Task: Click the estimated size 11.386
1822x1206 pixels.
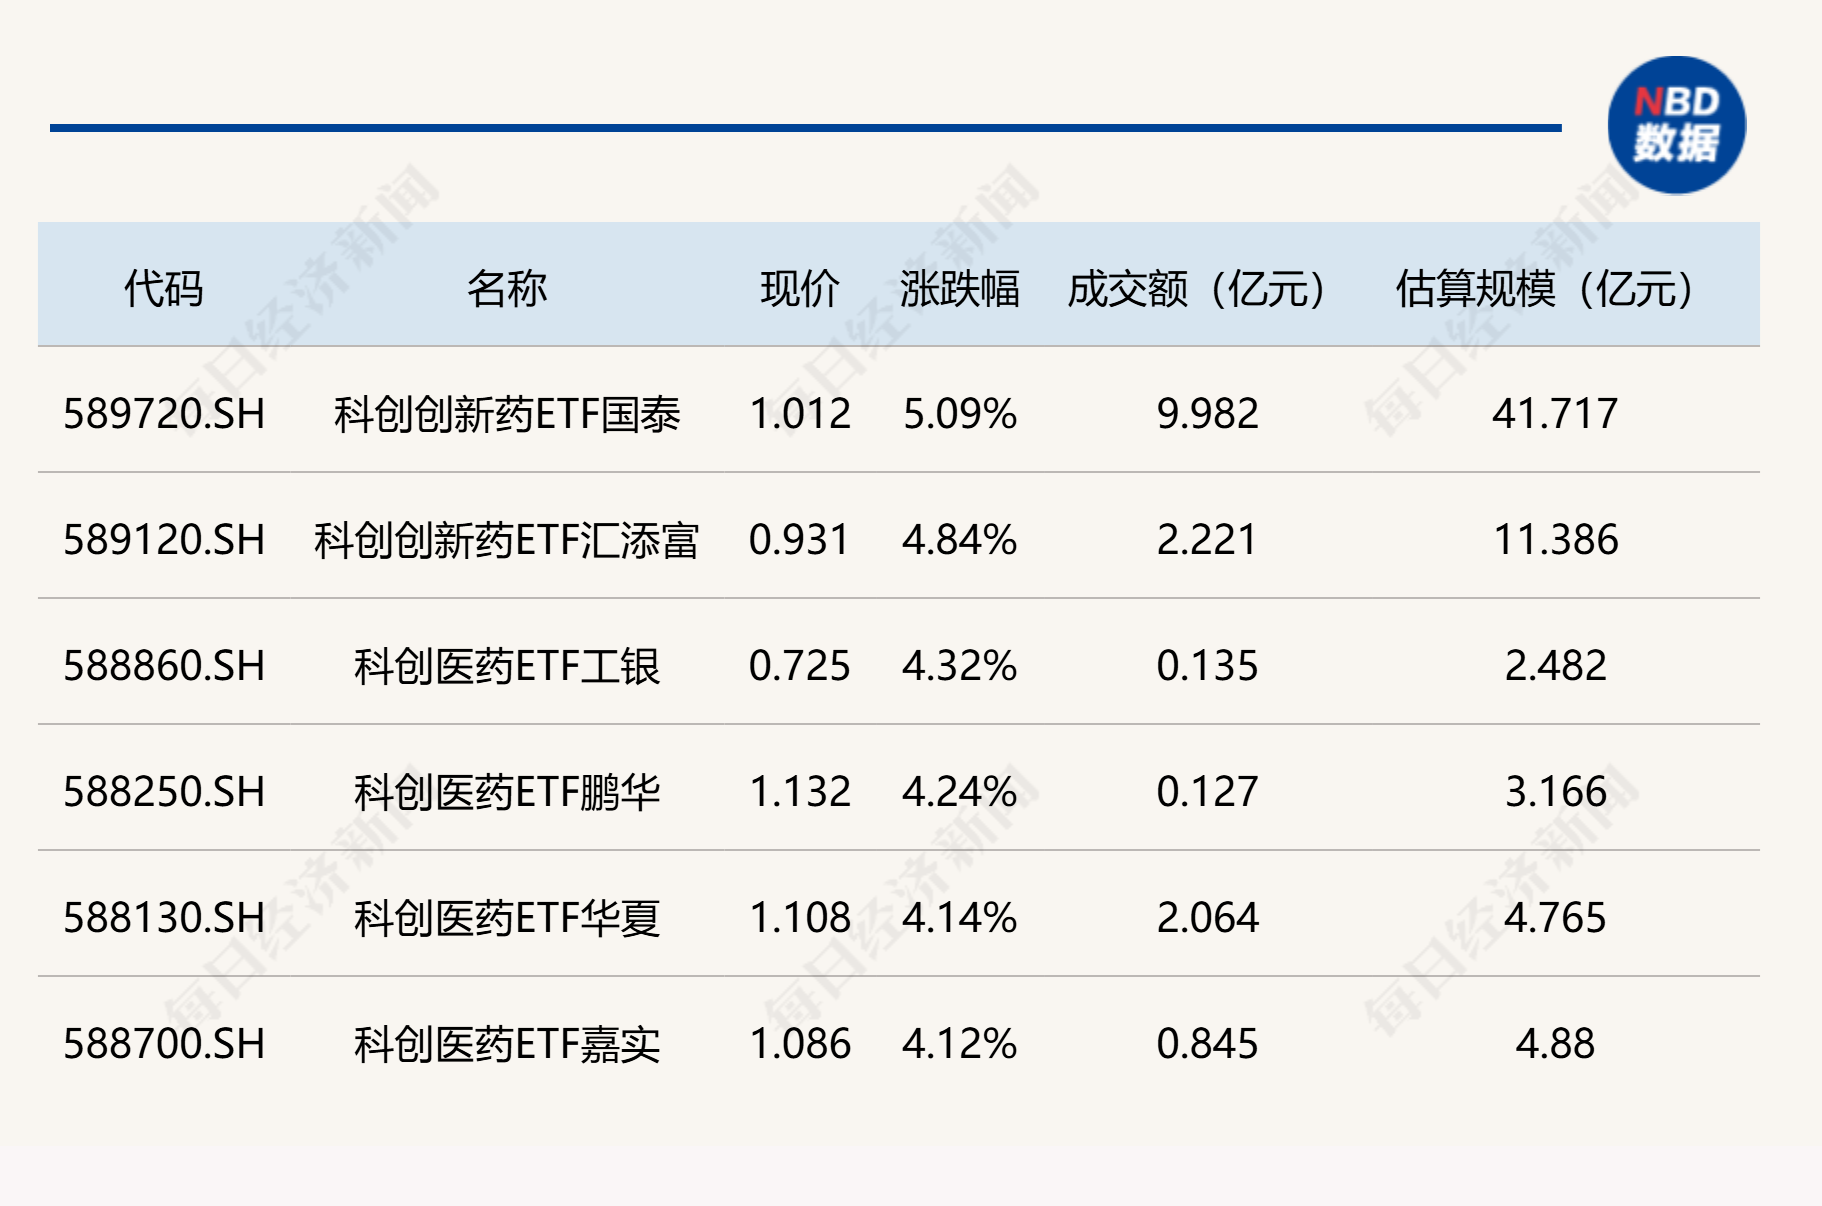Action: 1556,540
